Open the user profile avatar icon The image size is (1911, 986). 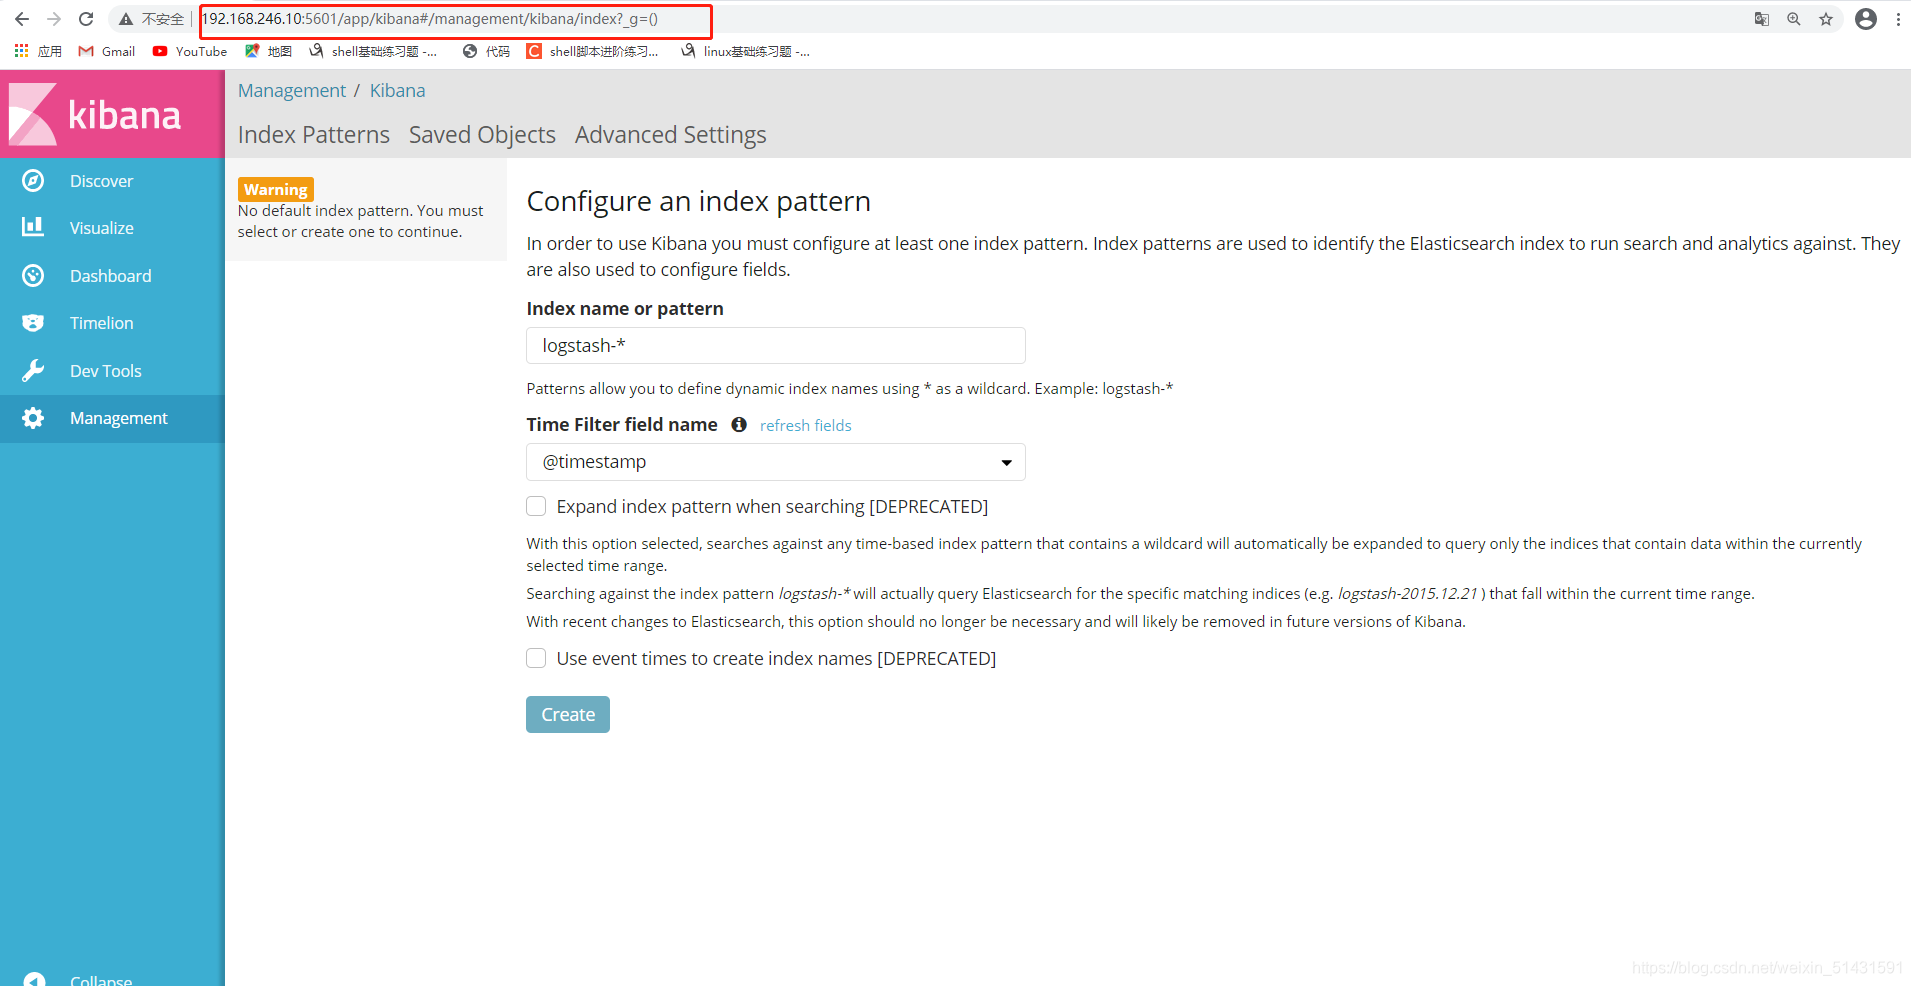pyautogui.click(x=1866, y=19)
